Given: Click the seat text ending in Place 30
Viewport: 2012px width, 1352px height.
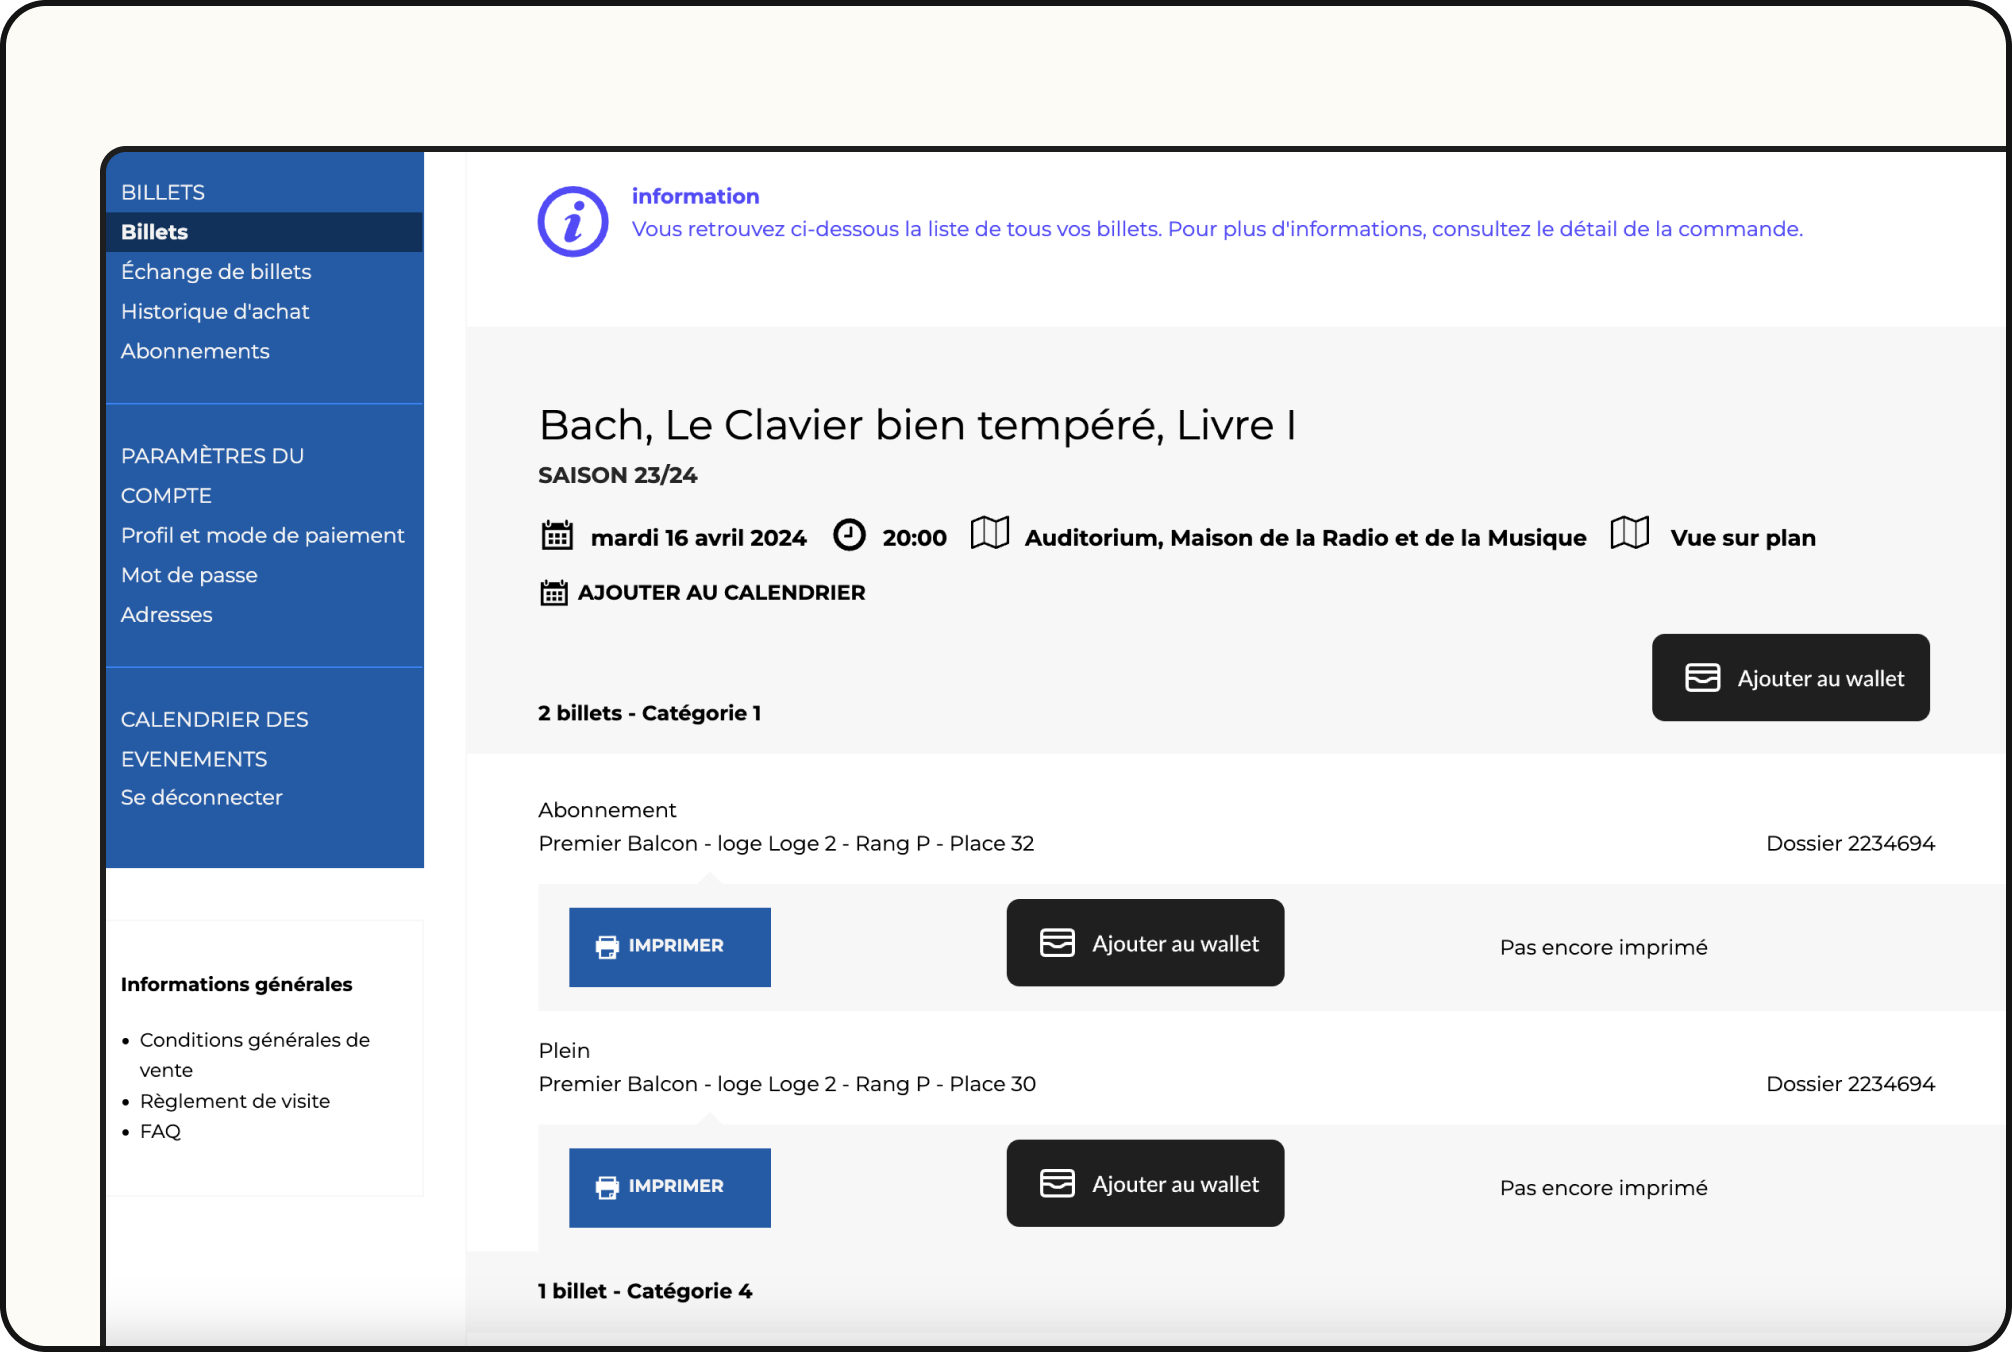Looking at the screenshot, I should pos(787,1084).
